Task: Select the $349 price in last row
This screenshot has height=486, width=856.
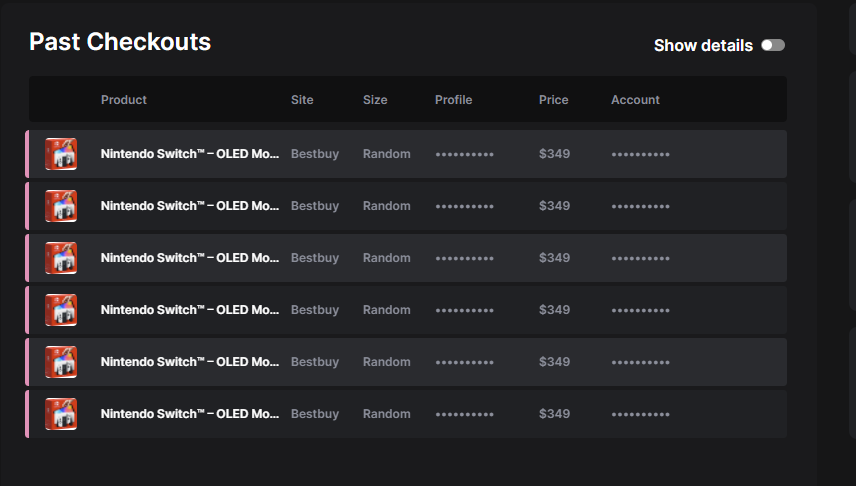Action: (x=555, y=413)
